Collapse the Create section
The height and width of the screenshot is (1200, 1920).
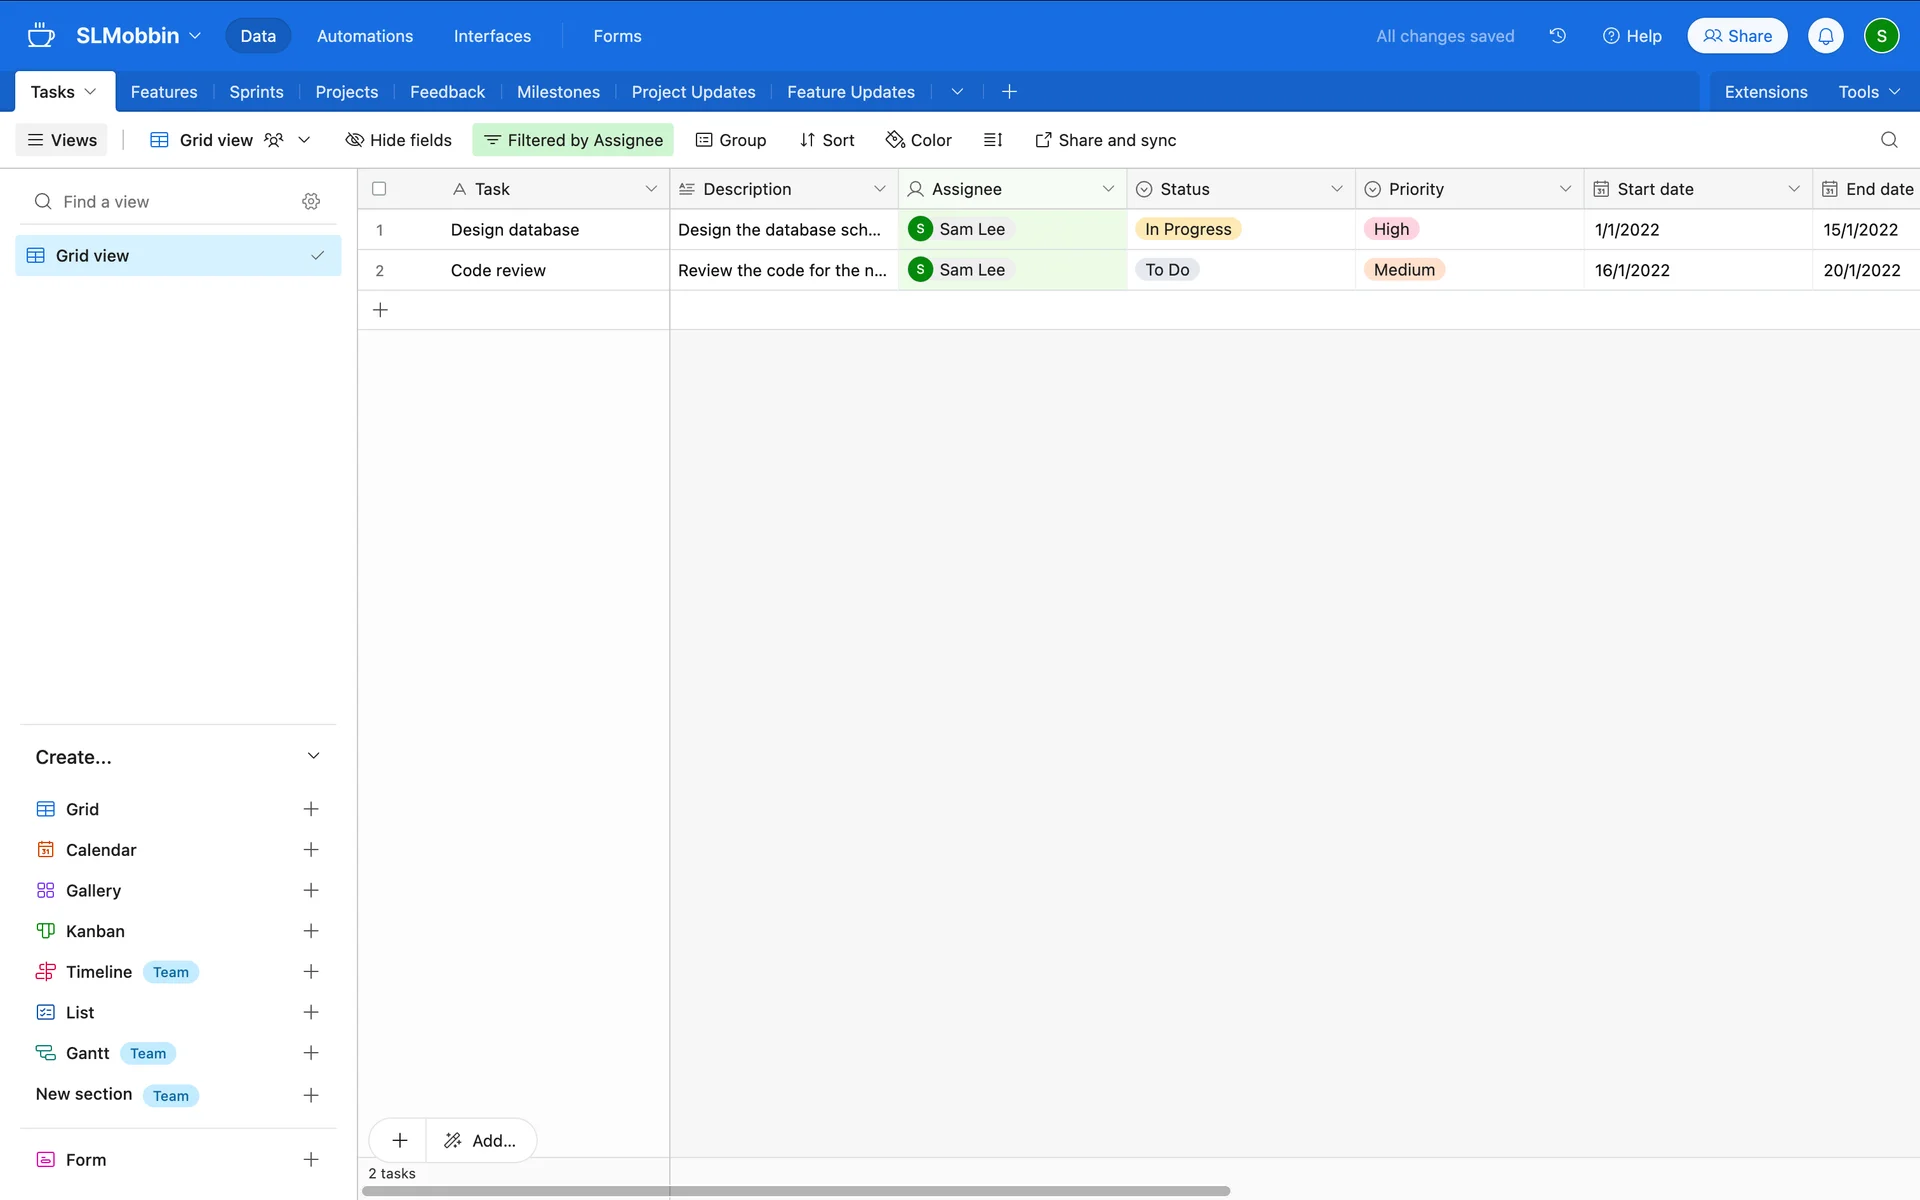(313, 757)
